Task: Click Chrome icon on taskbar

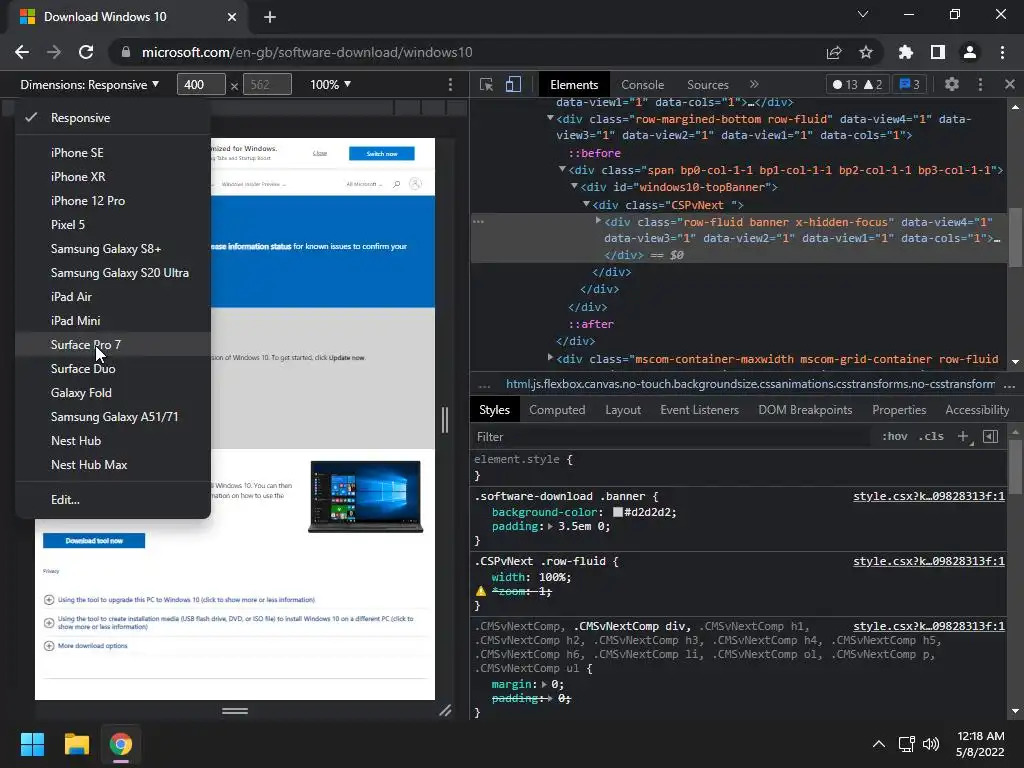Action: [121, 744]
